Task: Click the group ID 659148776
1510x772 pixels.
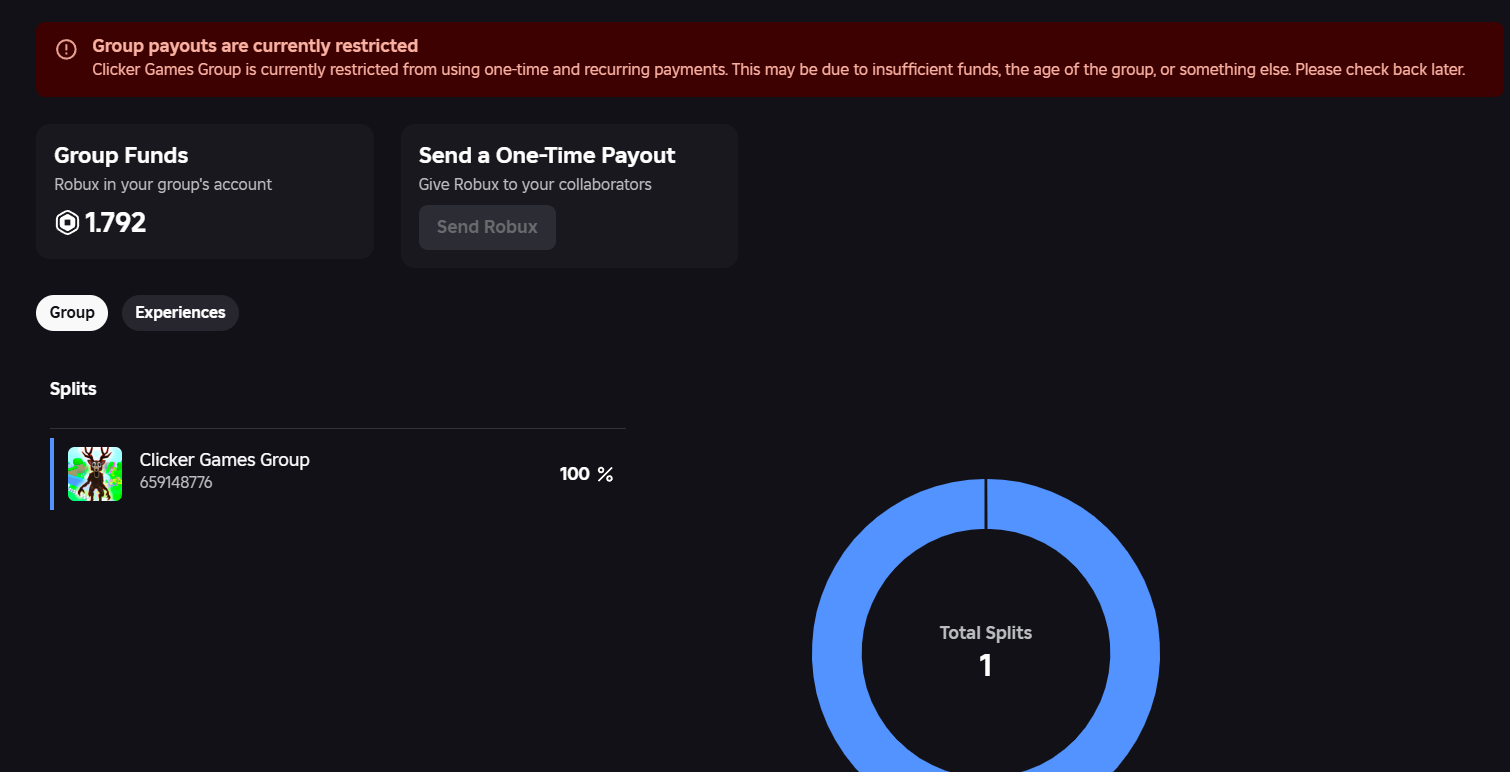Action: click(x=176, y=482)
